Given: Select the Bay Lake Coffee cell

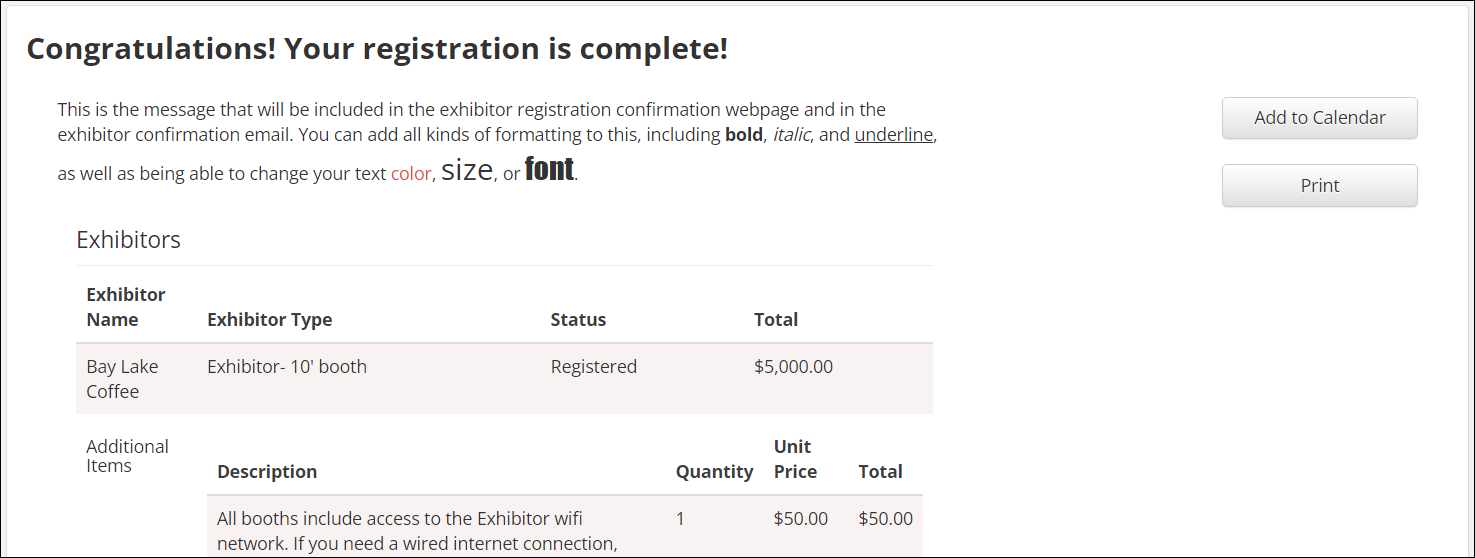Looking at the screenshot, I should (x=122, y=379).
